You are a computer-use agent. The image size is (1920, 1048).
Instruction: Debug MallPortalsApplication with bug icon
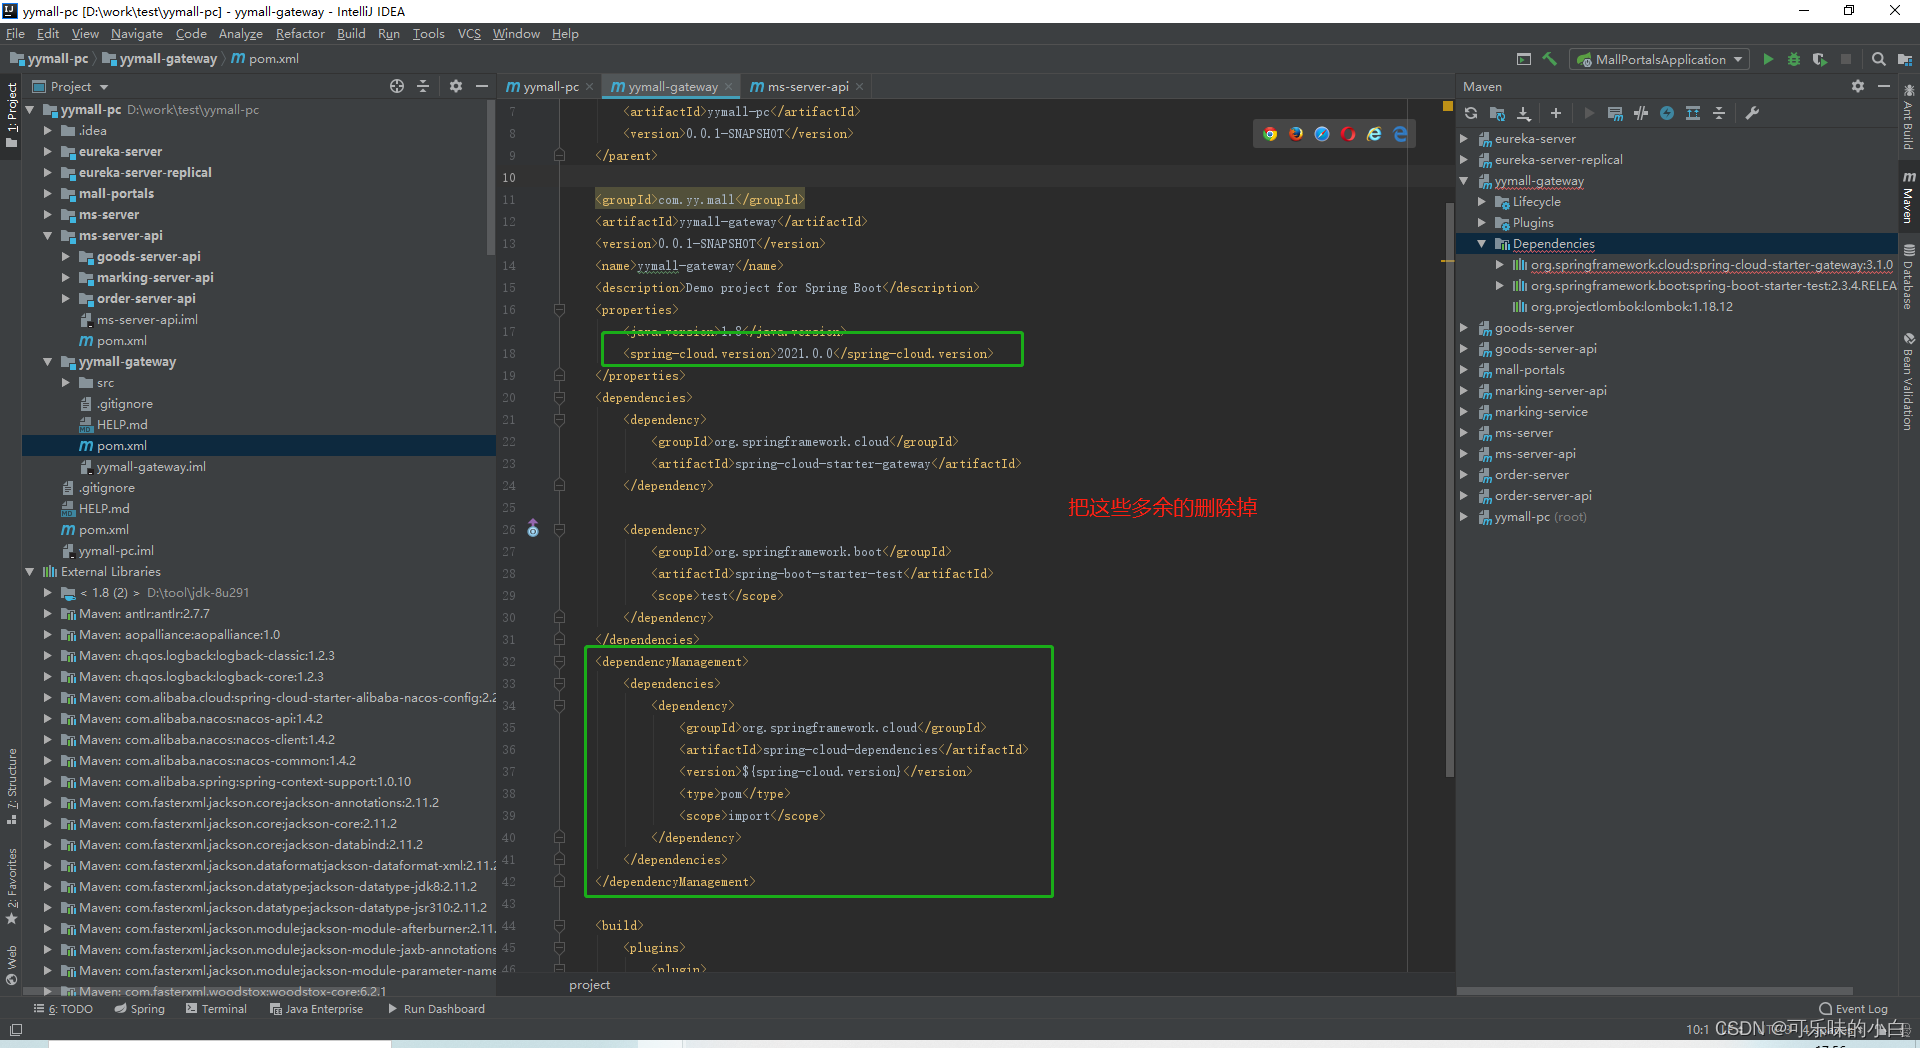1794,59
